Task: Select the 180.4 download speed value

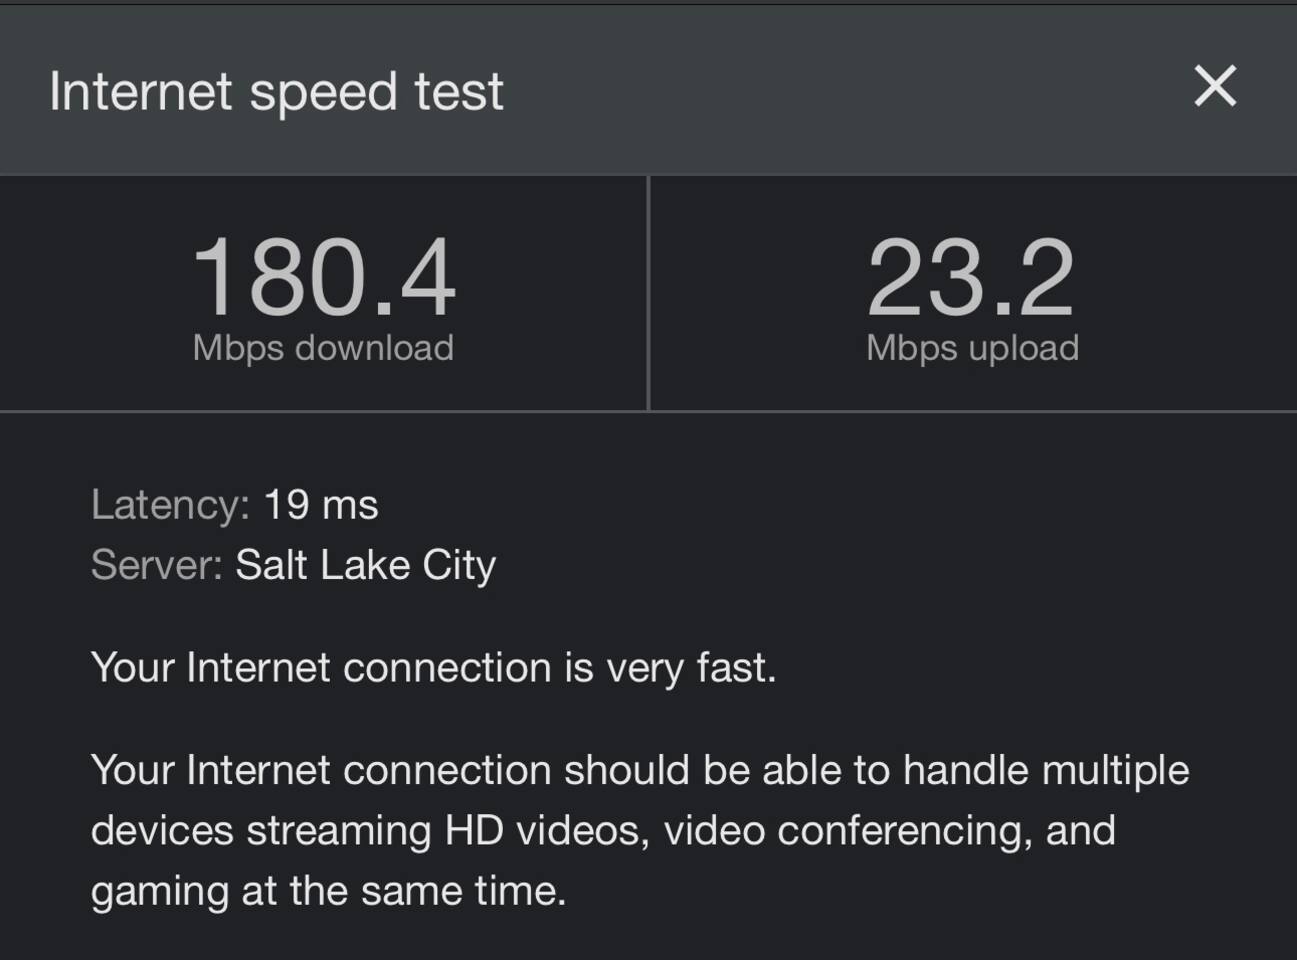Action: (x=323, y=277)
